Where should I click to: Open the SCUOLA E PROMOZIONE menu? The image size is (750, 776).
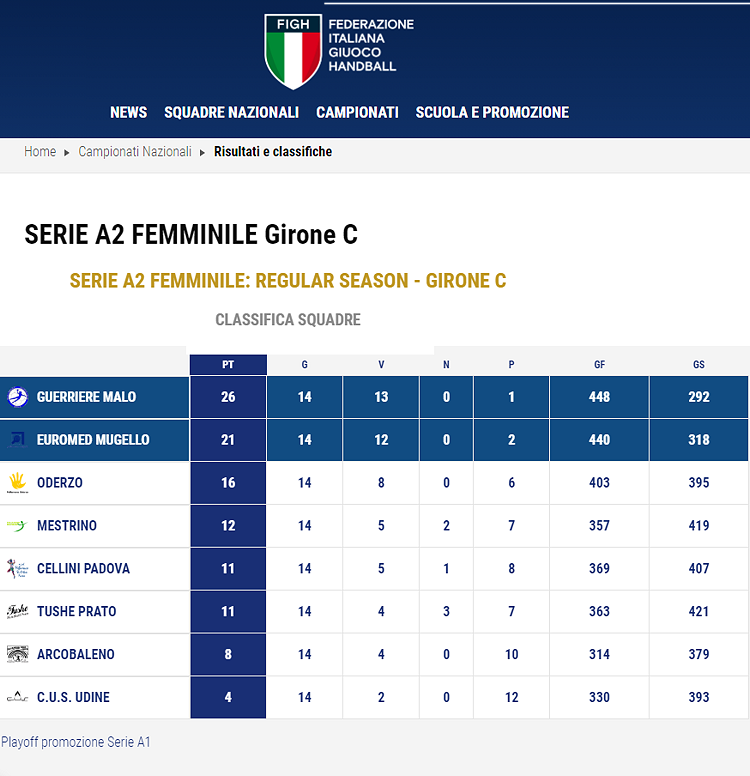pos(493,112)
